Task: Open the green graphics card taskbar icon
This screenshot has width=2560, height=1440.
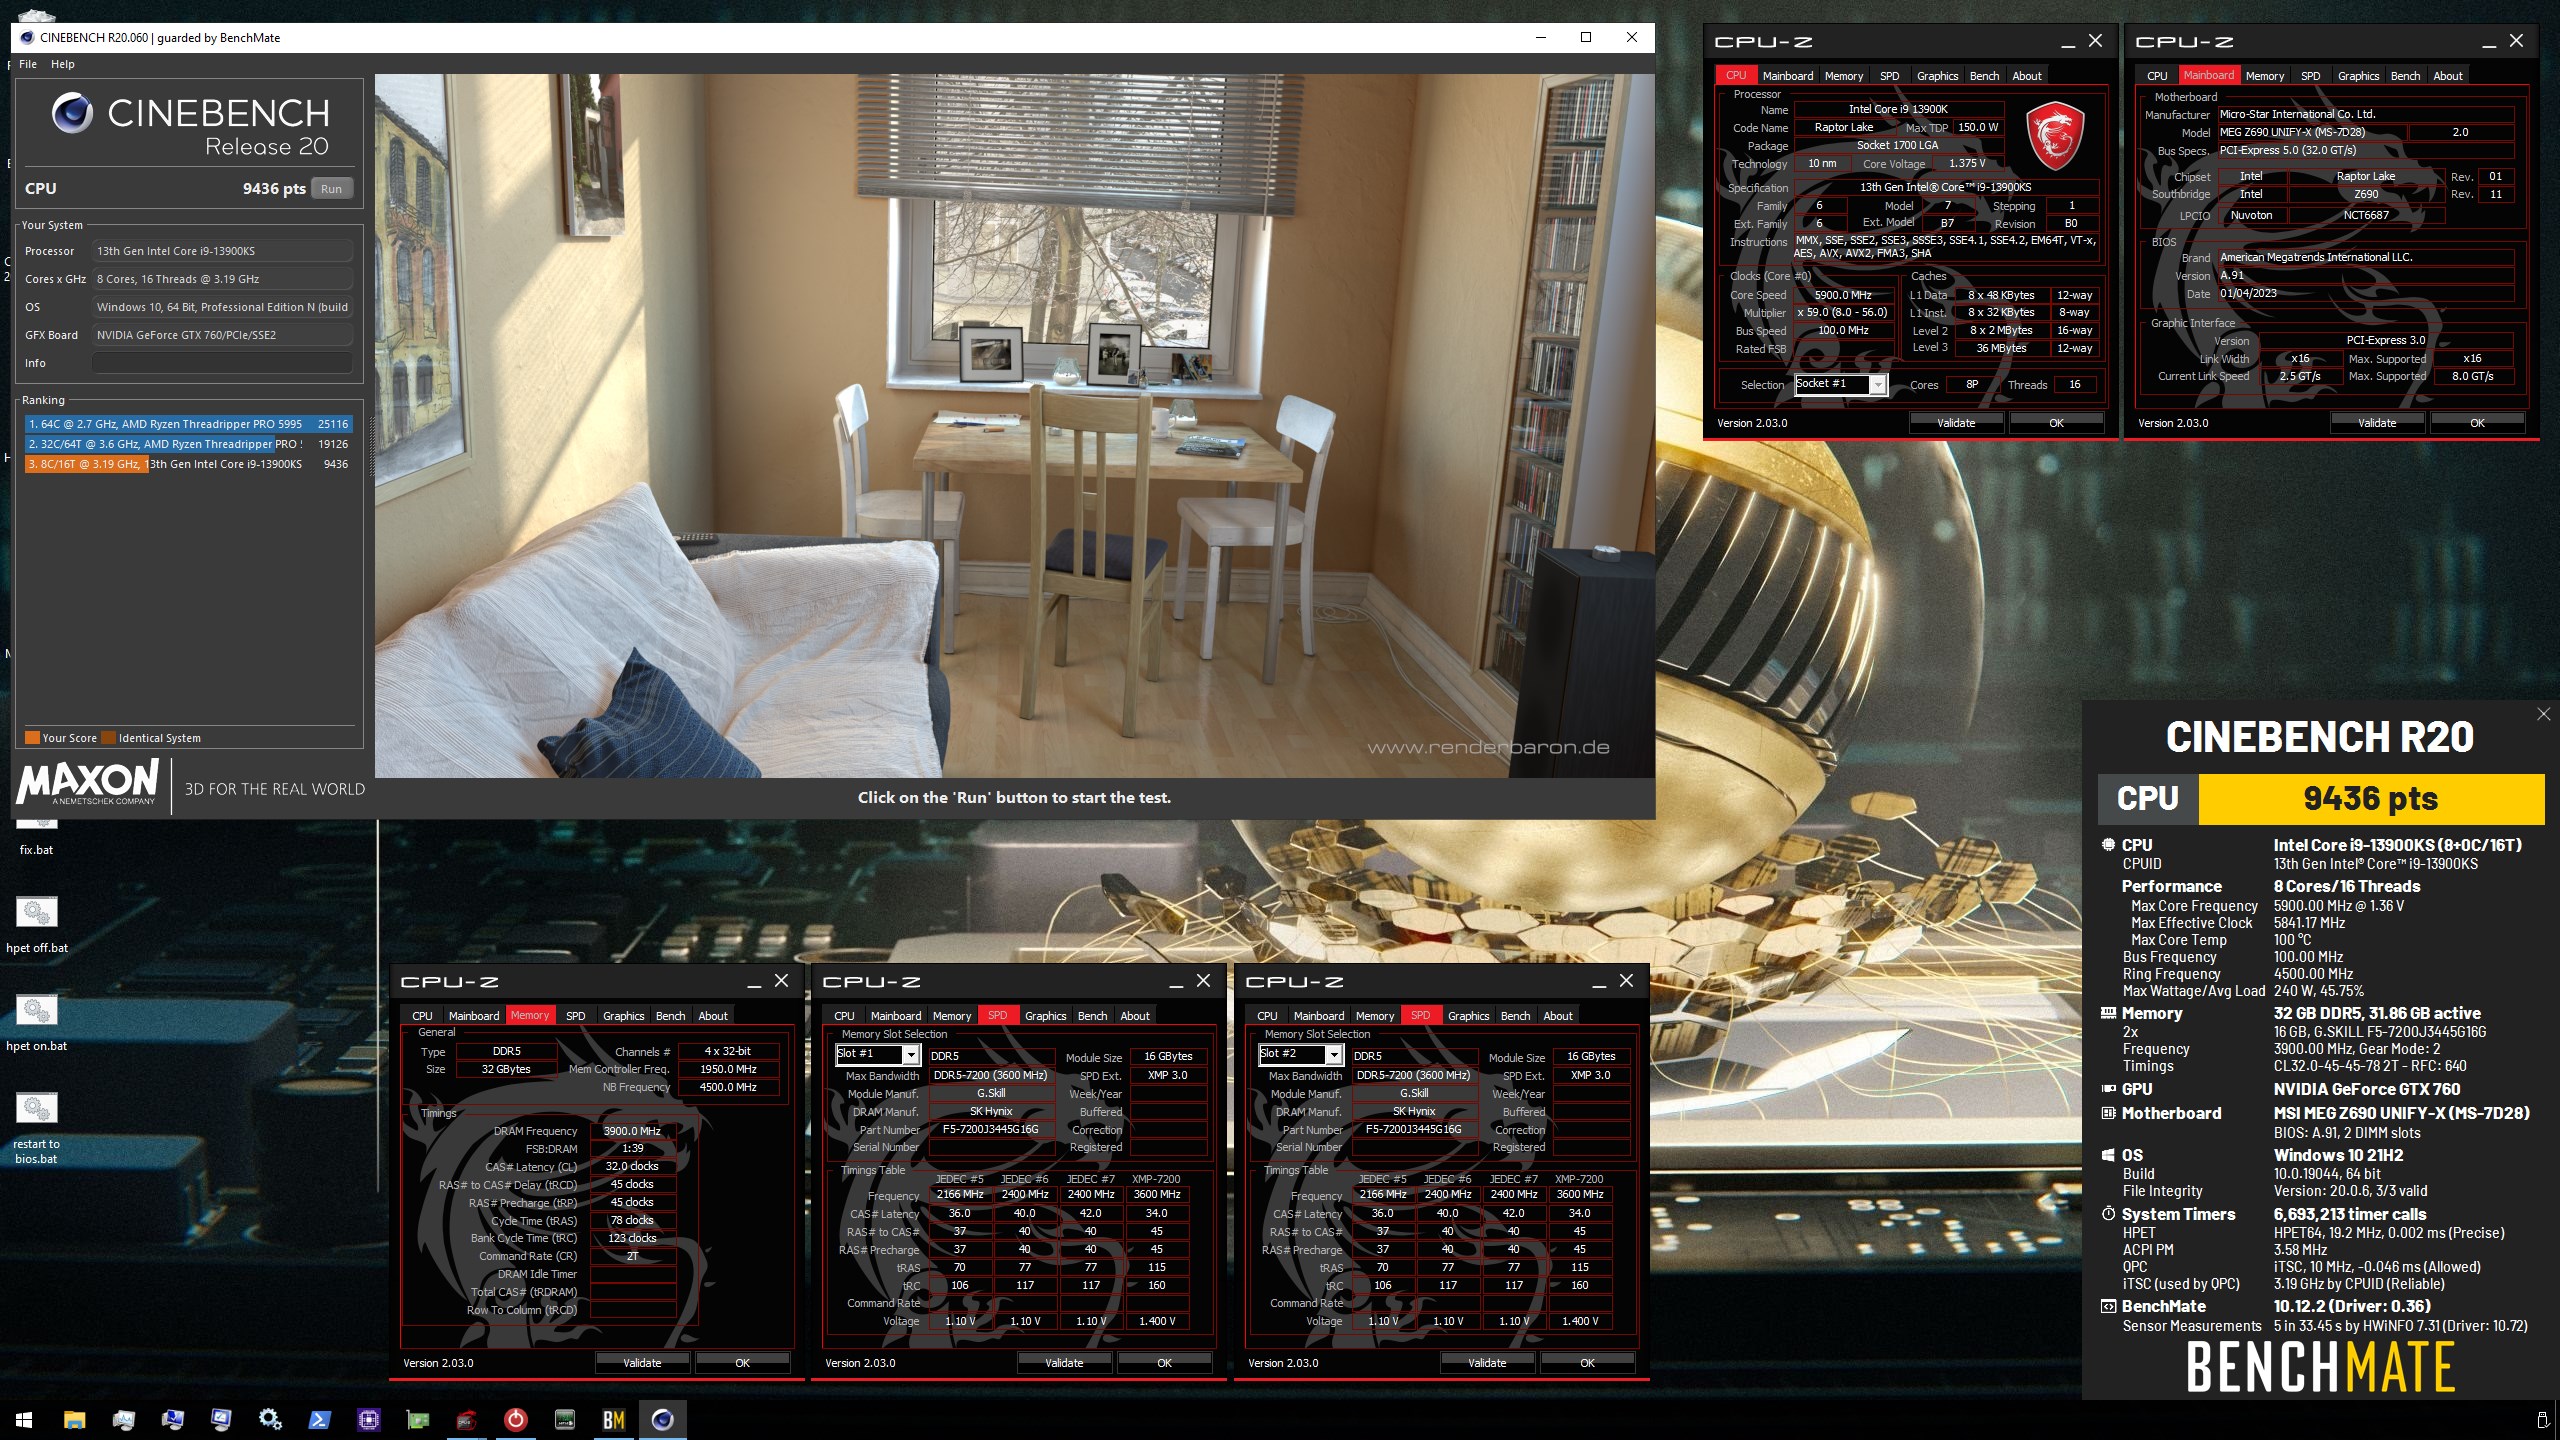Action: click(417, 1419)
